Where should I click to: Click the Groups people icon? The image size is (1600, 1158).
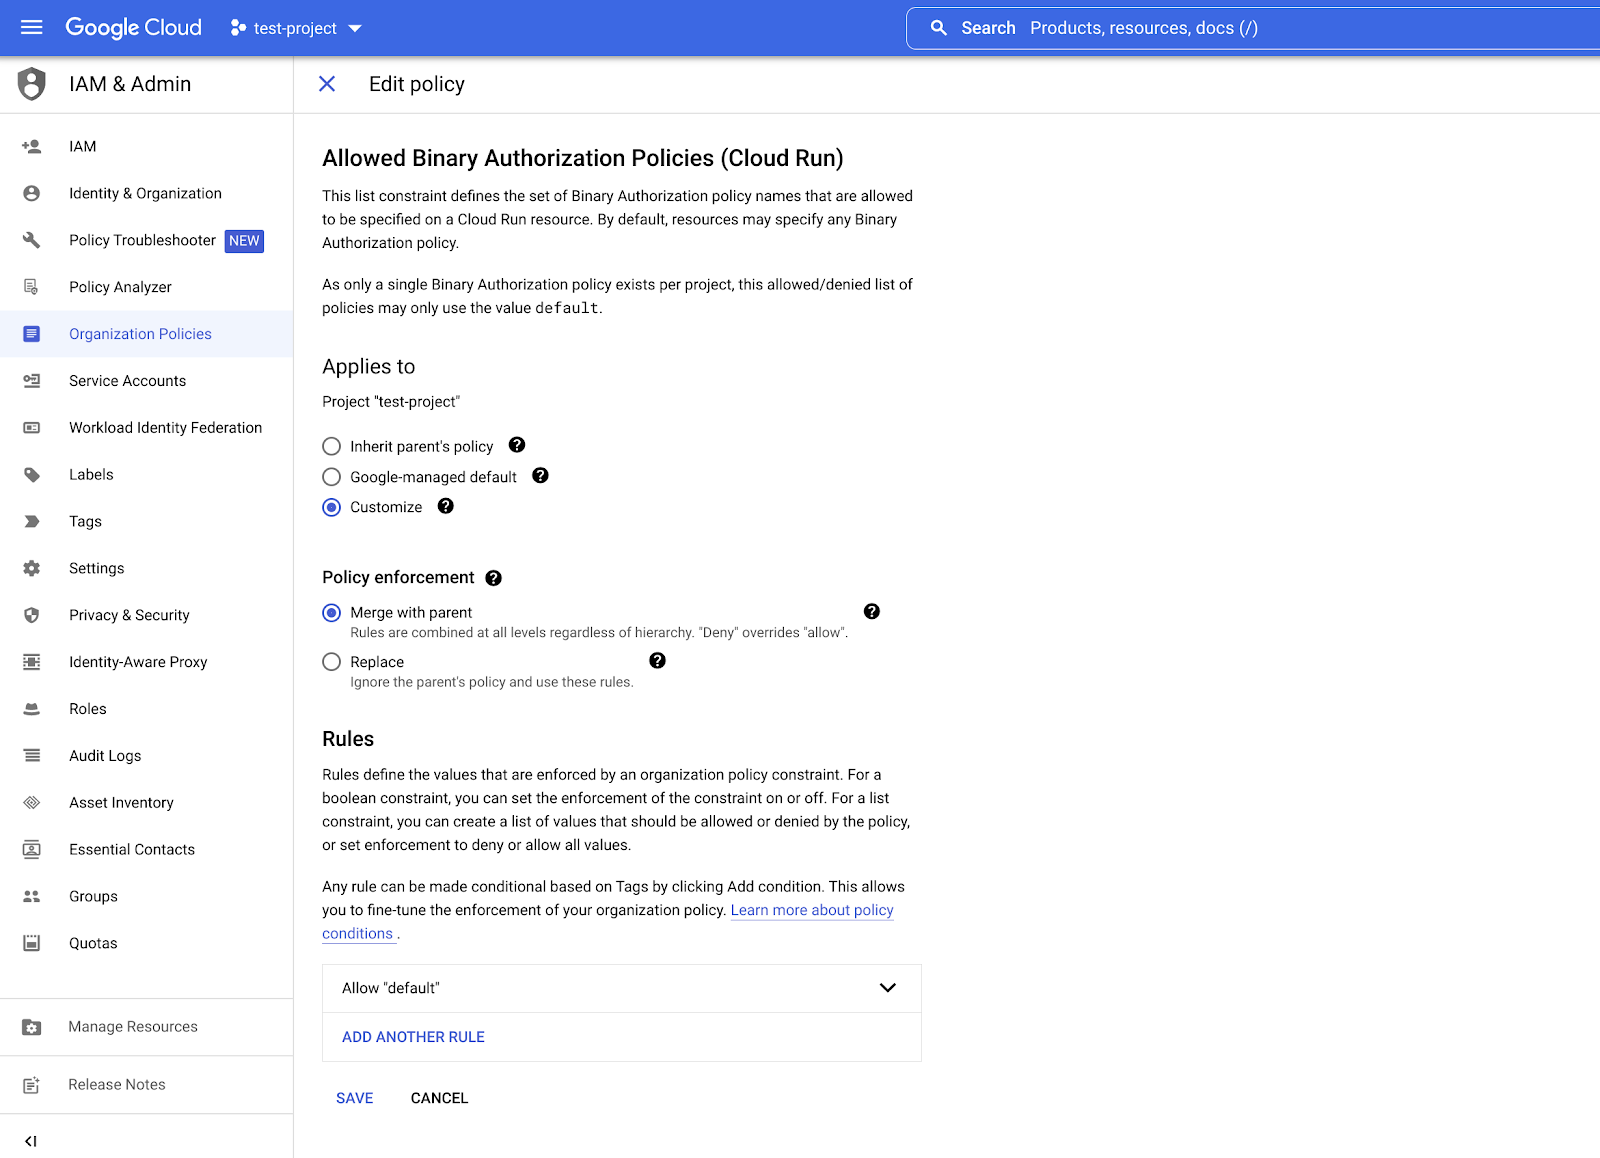[32, 897]
